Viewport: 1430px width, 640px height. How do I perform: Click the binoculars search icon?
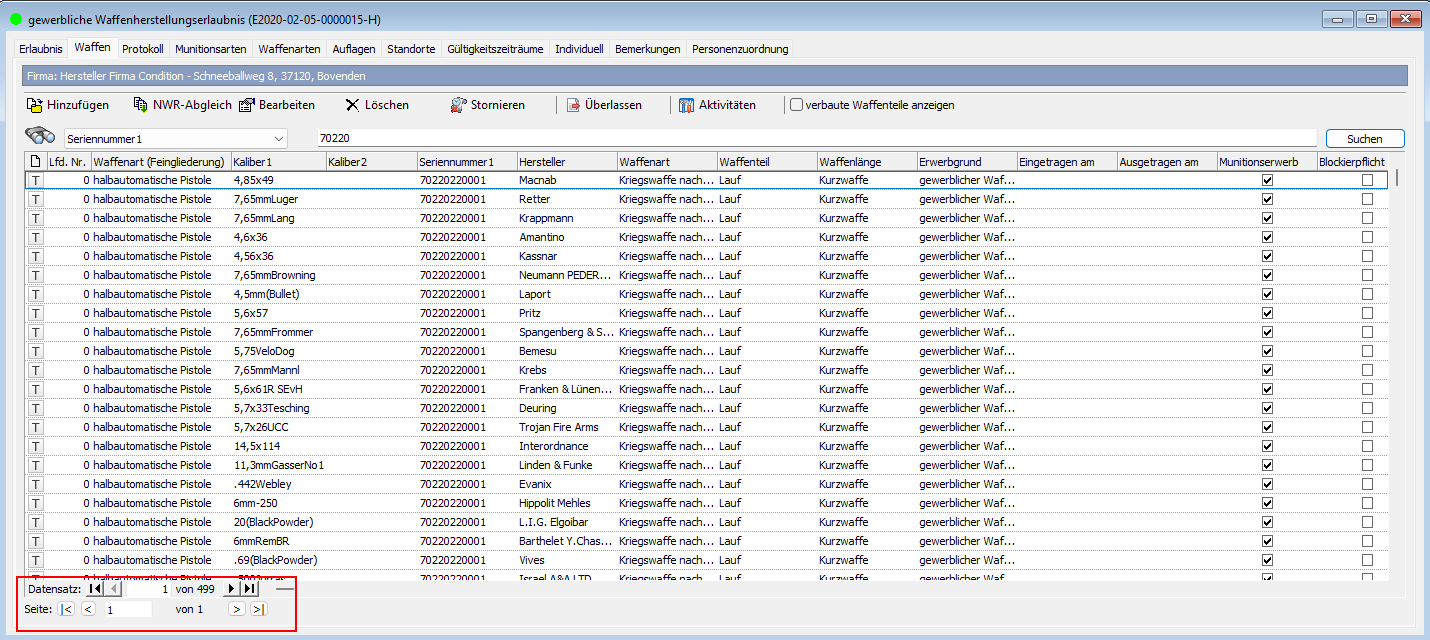40,138
